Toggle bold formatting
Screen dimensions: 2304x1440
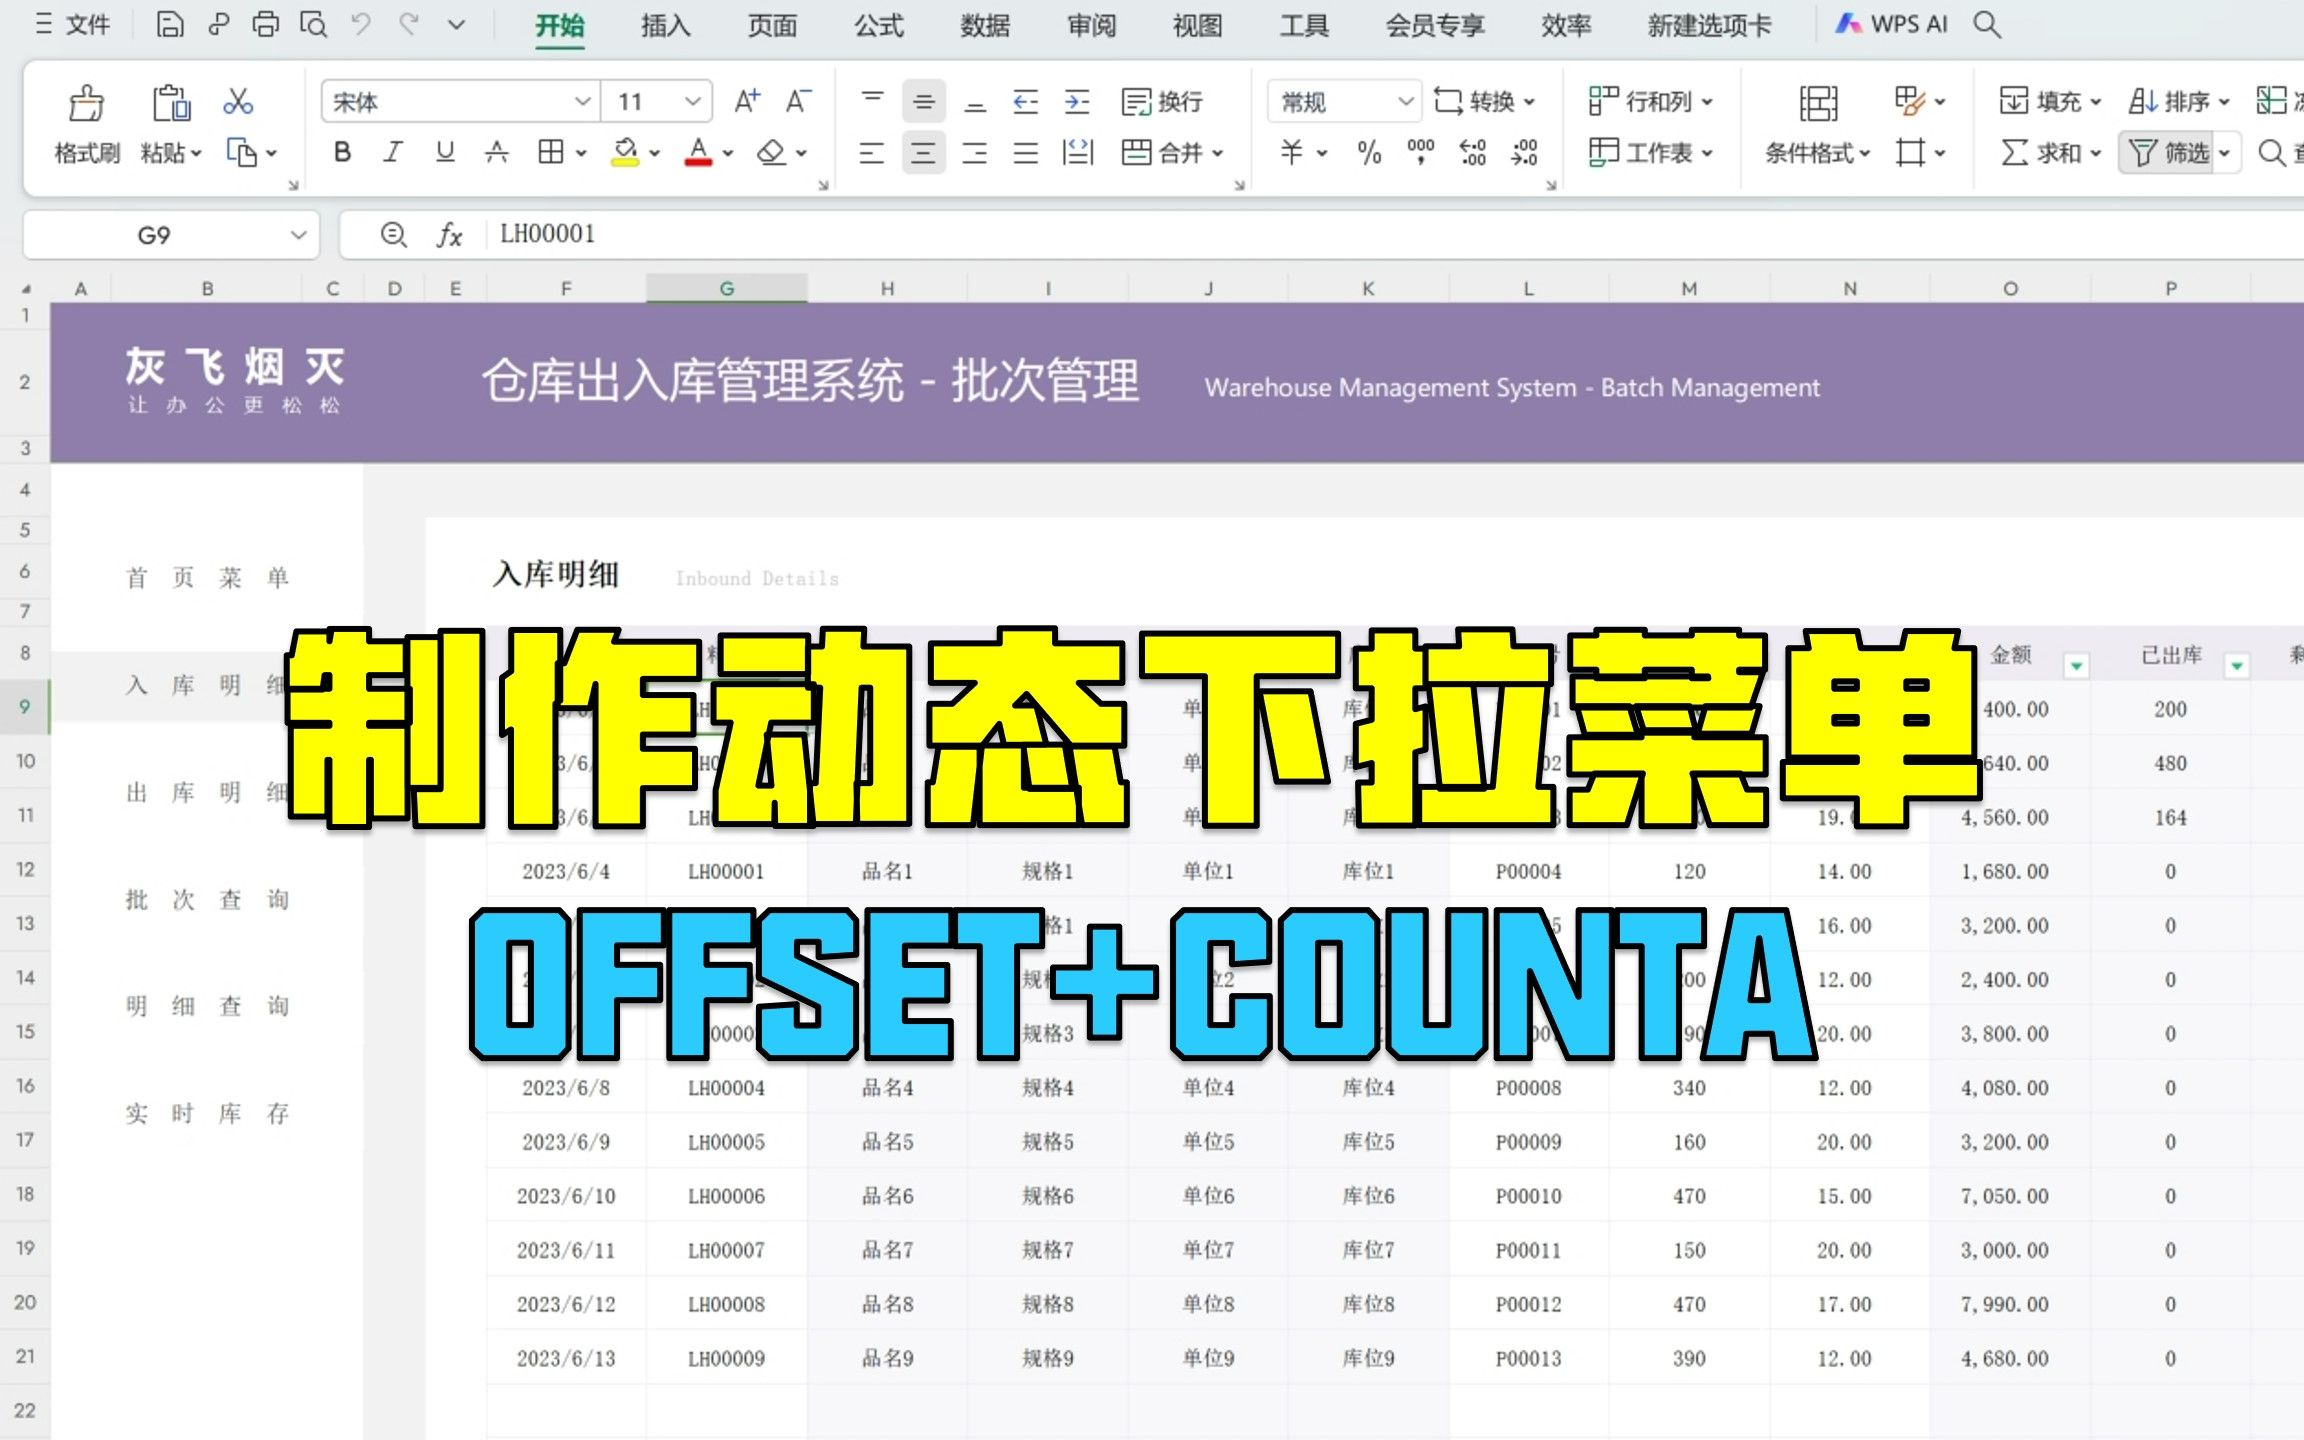(342, 152)
